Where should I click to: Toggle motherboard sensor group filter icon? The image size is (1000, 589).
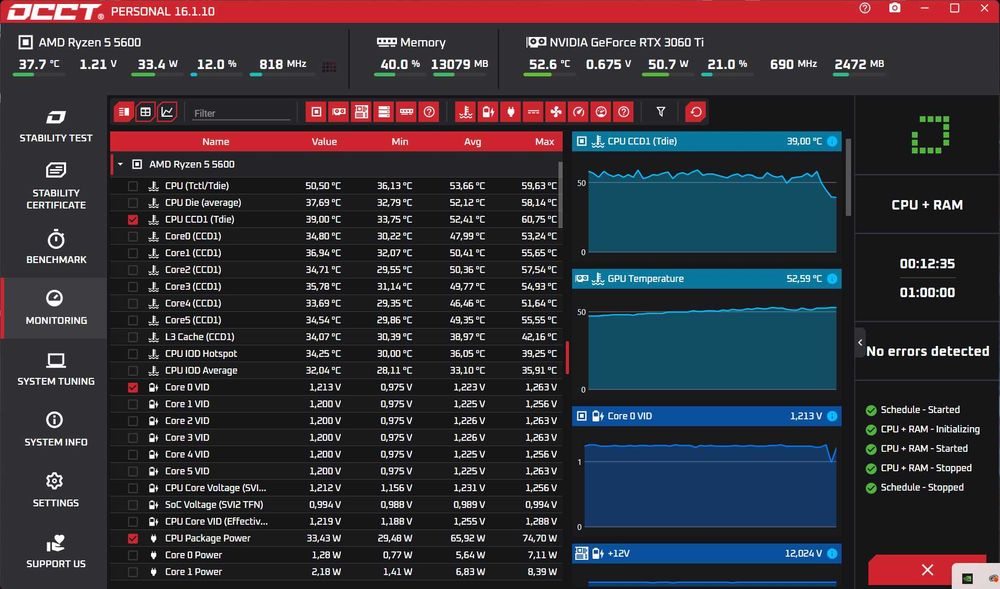[x=361, y=112]
